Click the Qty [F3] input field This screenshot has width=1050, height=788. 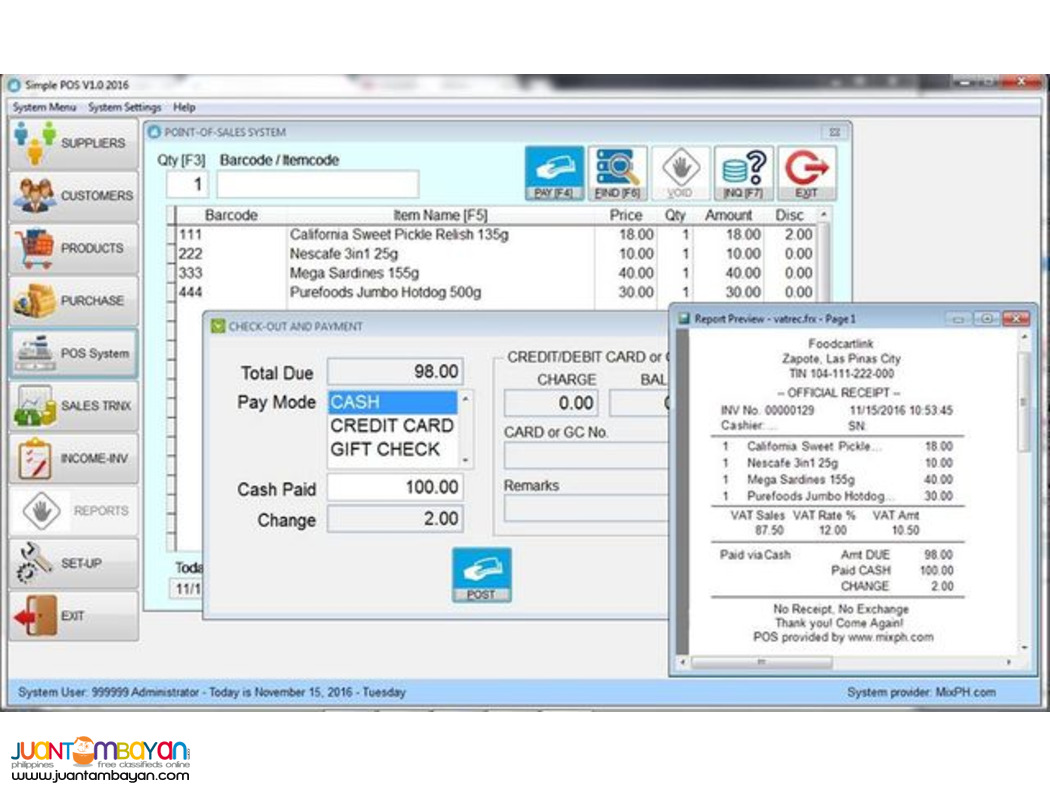188,184
